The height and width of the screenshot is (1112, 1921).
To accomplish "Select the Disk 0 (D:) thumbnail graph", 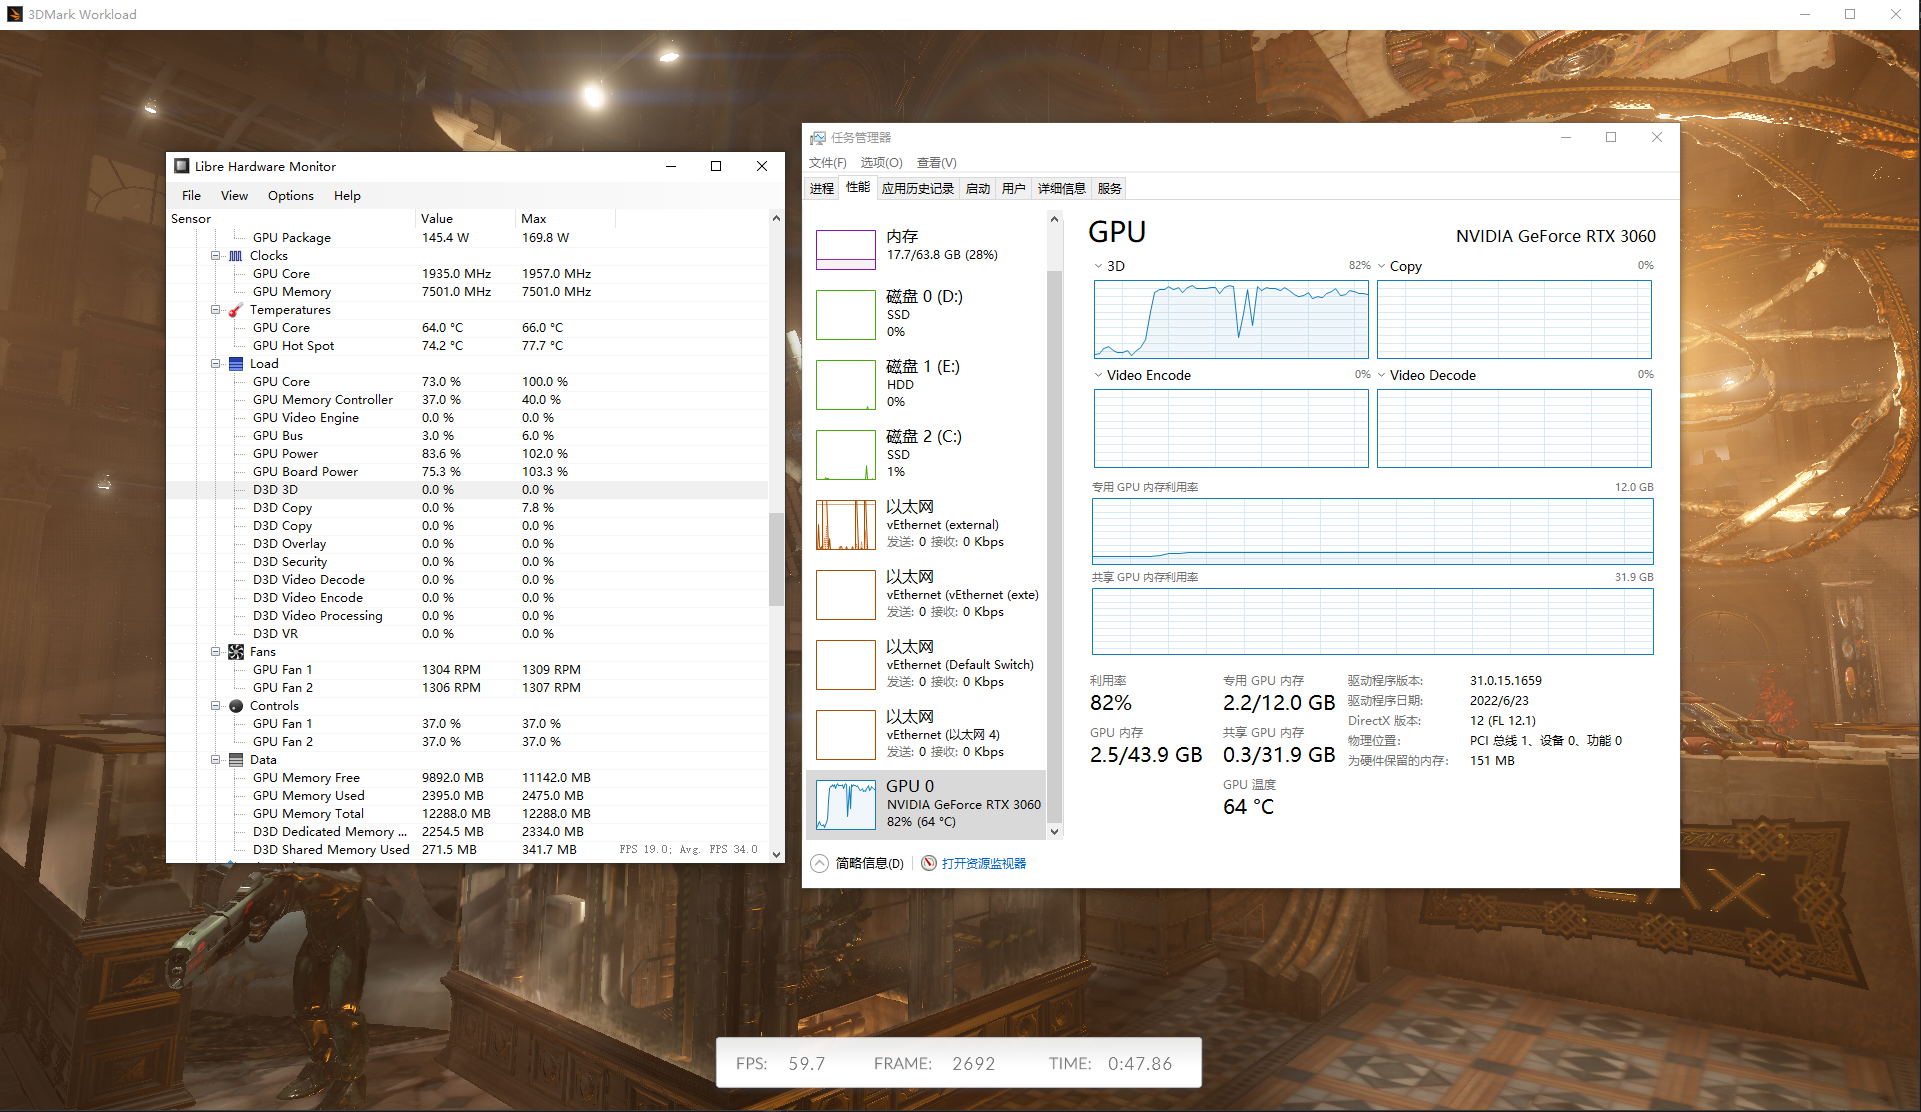I will (846, 315).
